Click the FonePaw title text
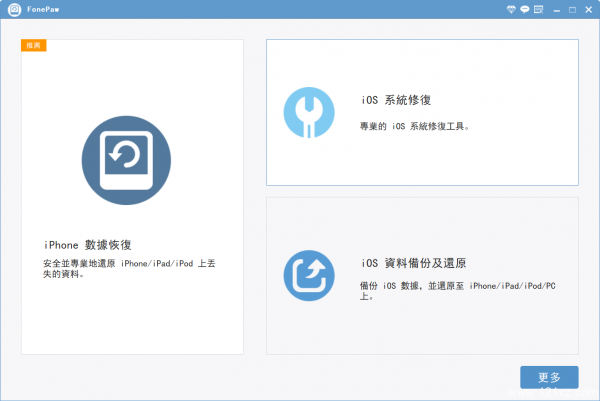The image size is (600, 401). [x=43, y=10]
